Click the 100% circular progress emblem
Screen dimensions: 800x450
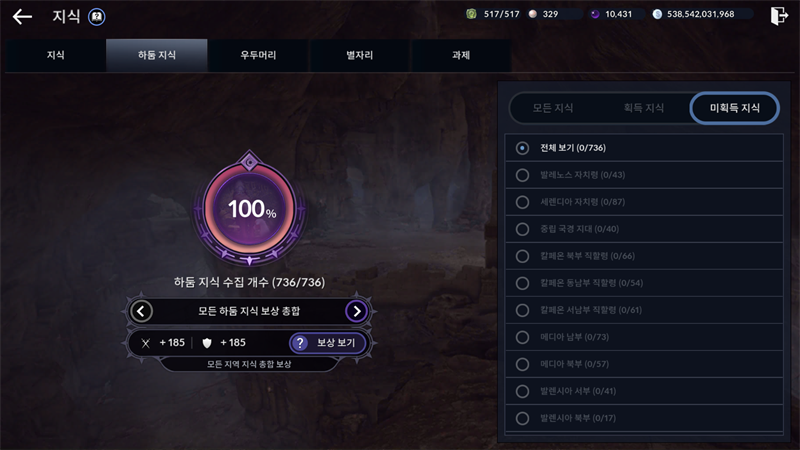click(249, 208)
